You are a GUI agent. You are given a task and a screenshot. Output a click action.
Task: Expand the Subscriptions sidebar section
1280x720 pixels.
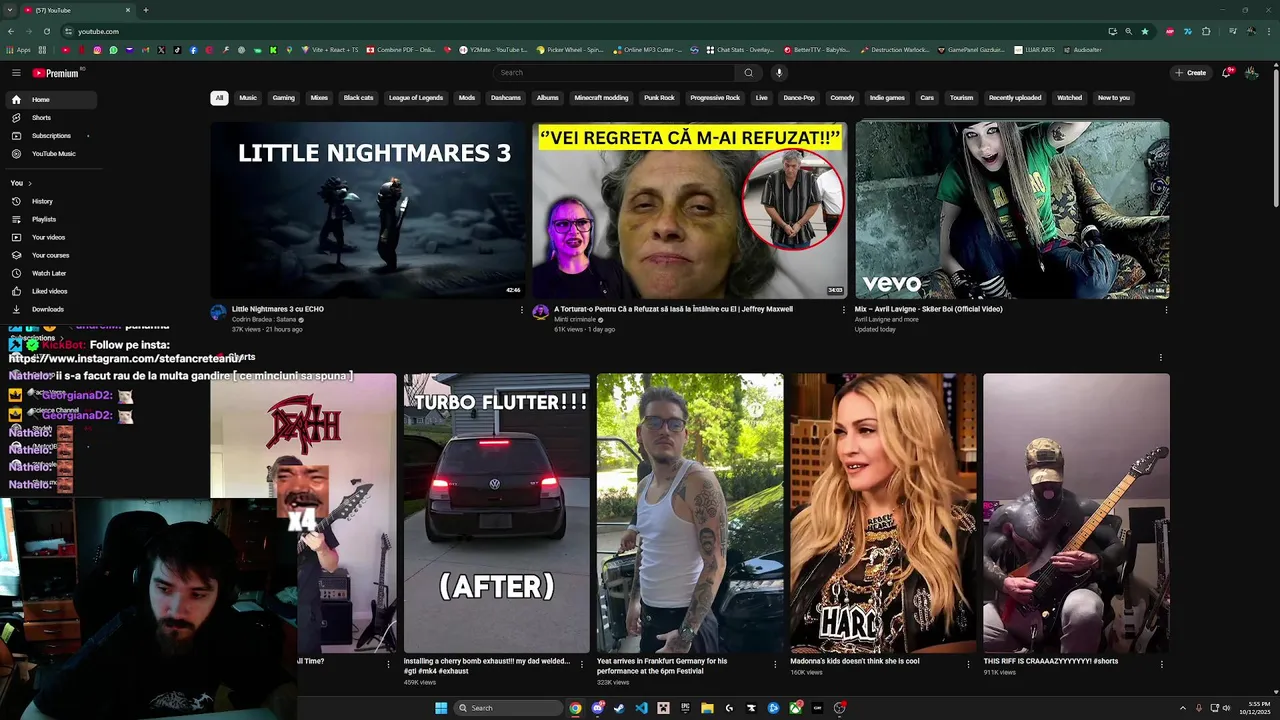point(88,136)
